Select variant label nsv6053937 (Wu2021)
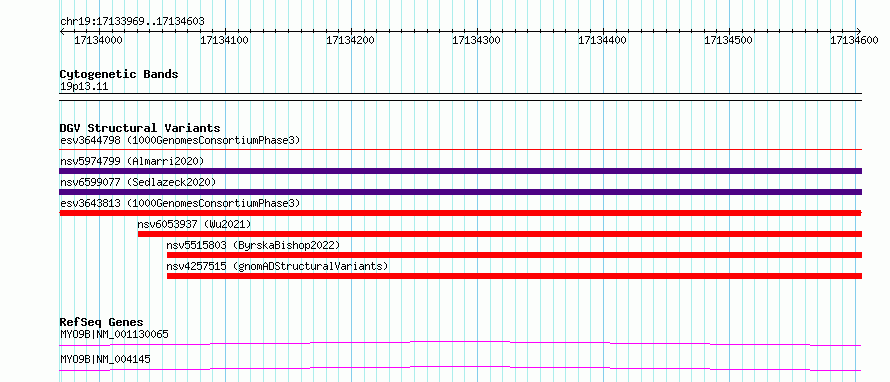 (194, 224)
